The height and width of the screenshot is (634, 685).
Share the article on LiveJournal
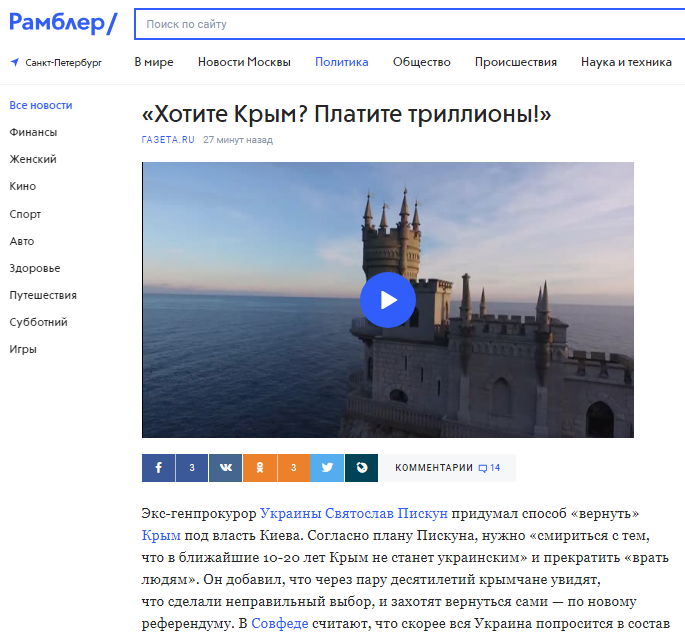click(361, 468)
